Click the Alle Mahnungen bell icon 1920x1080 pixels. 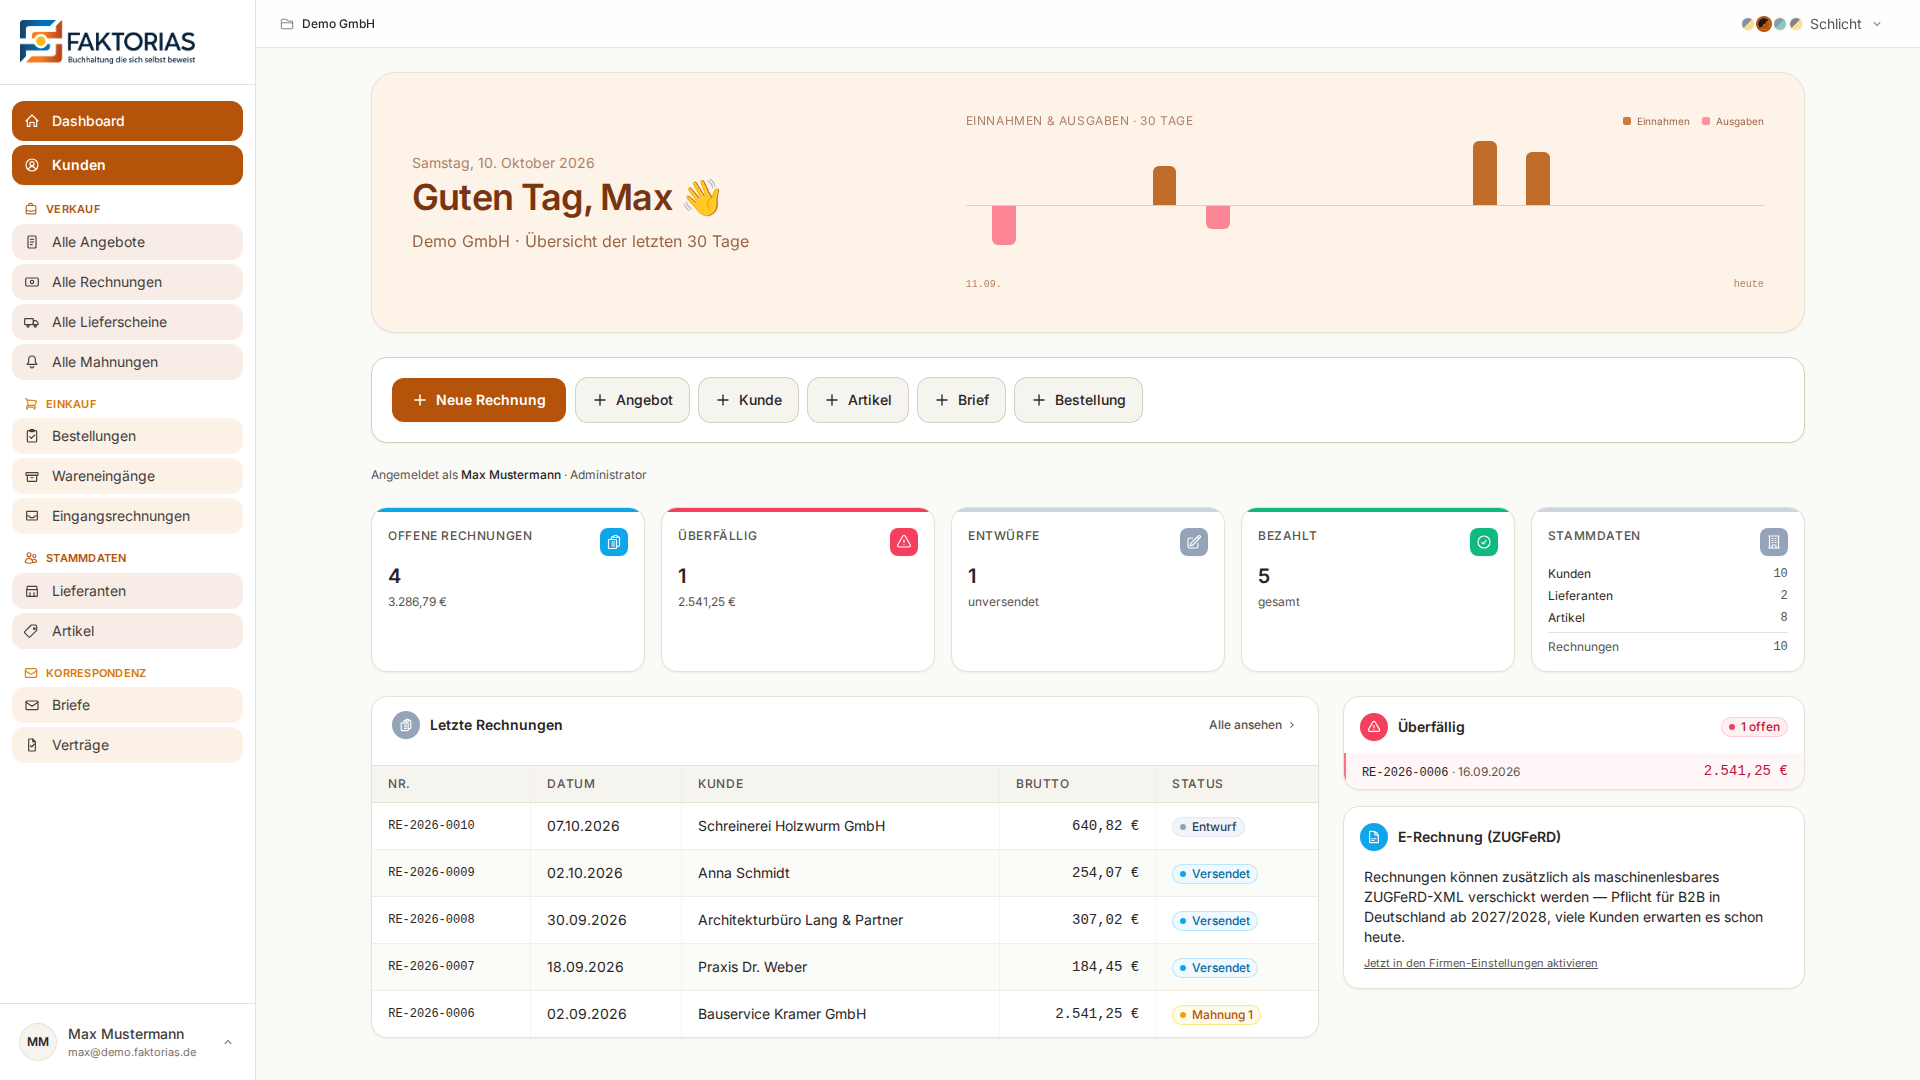click(x=32, y=362)
